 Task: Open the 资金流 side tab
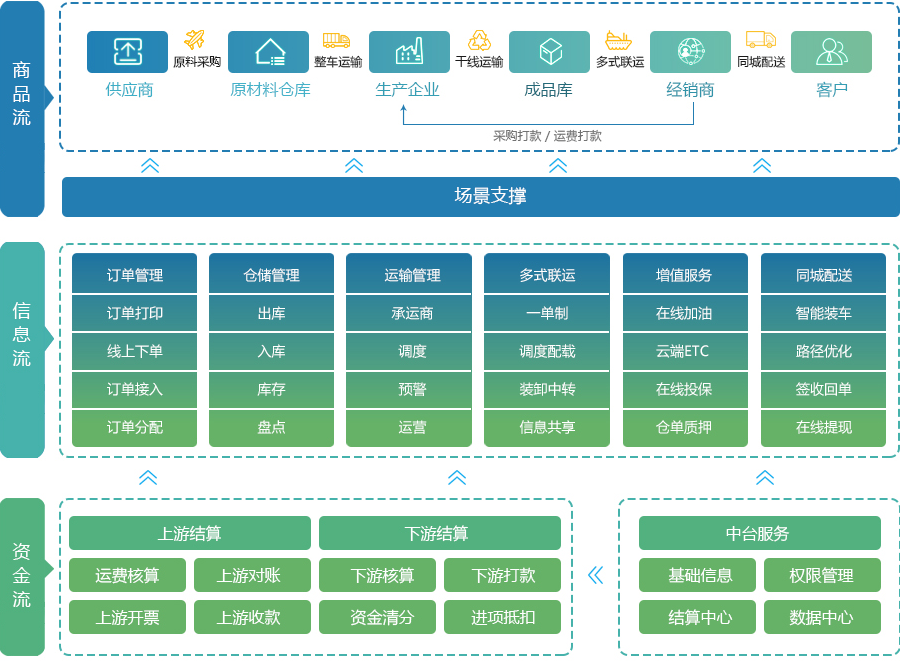tap(22, 575)
